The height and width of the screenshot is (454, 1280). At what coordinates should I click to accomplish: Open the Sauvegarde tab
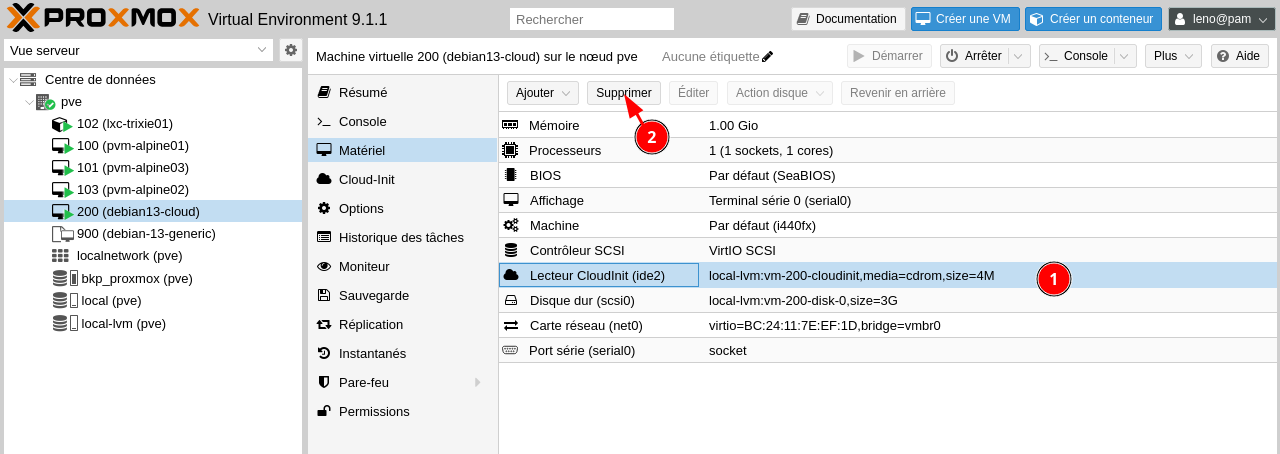point(373,296)
